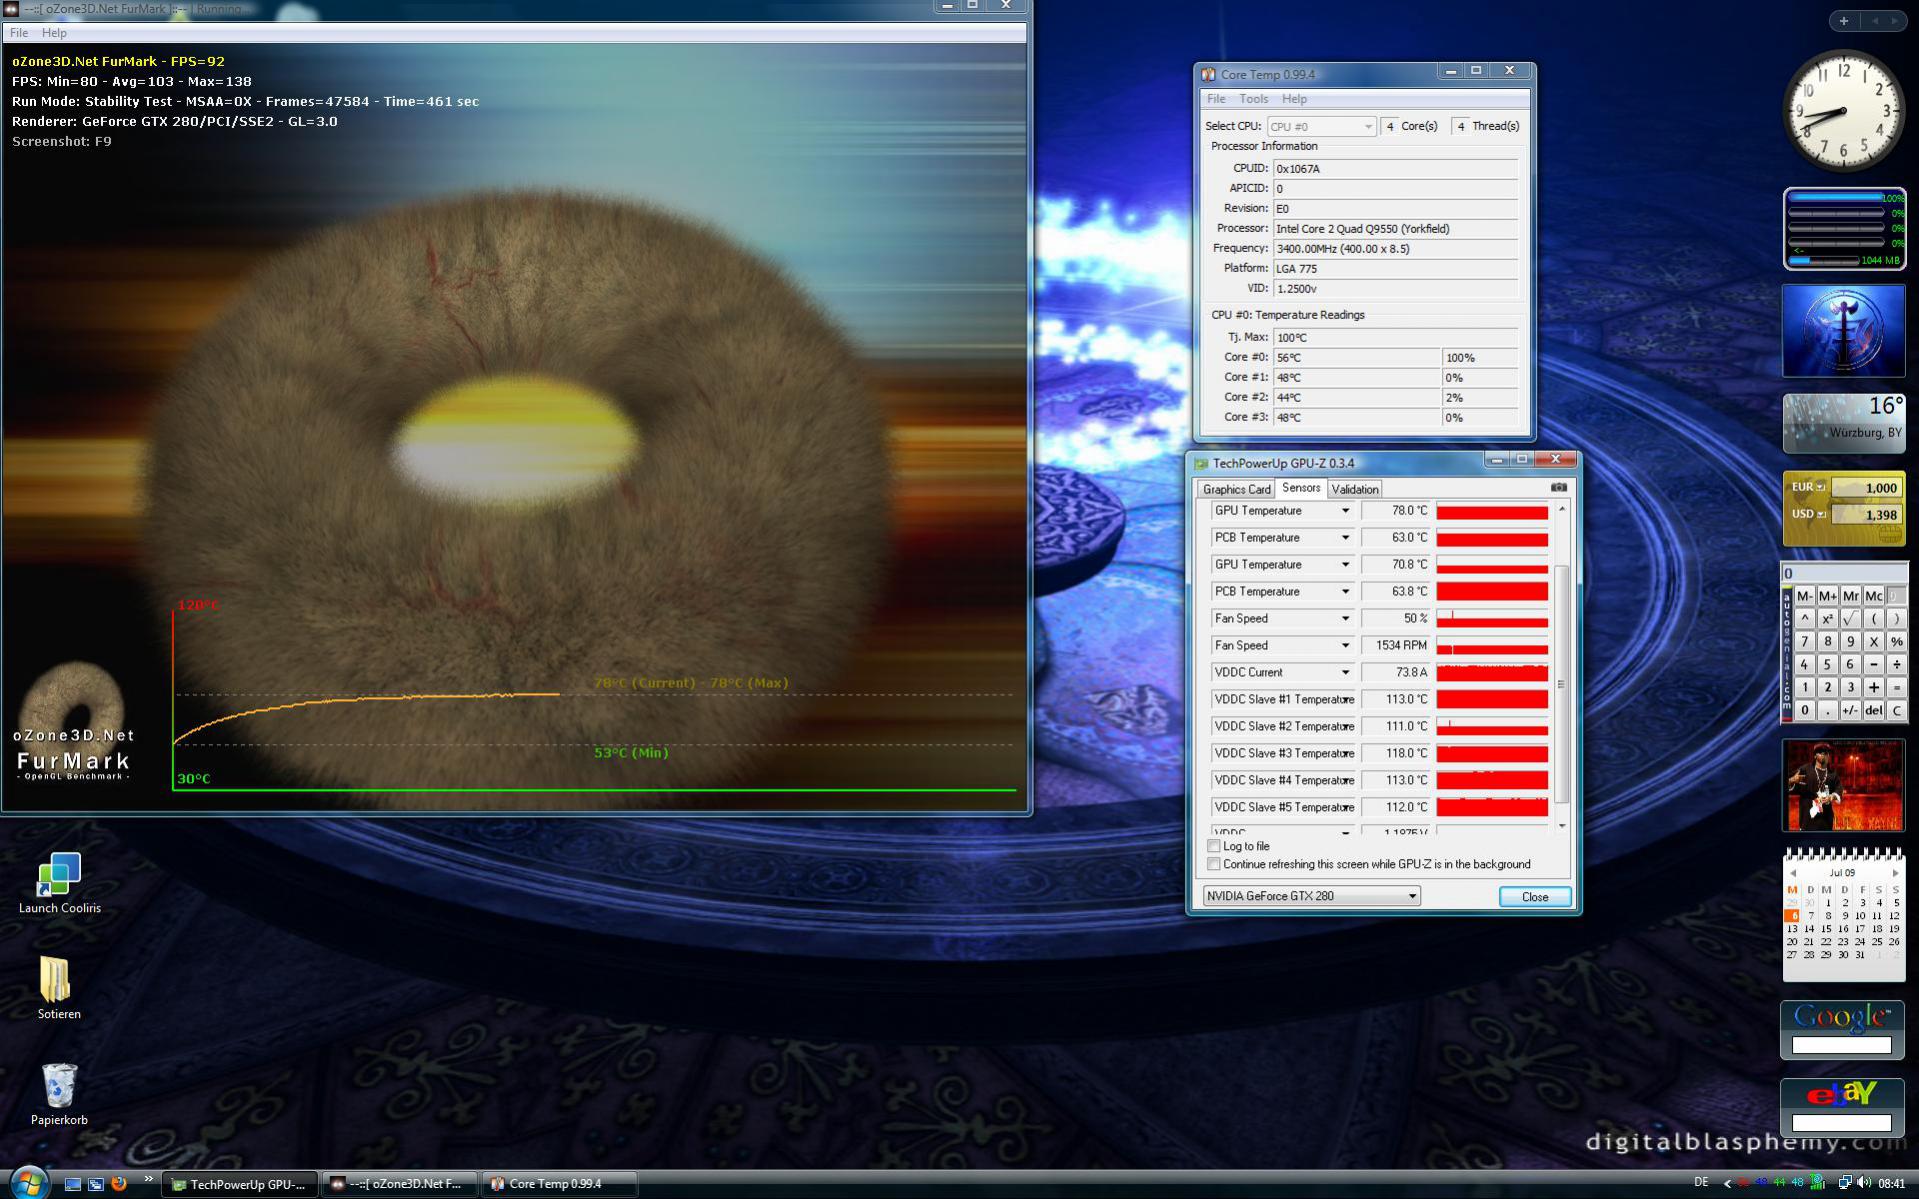Switch to the Core Temp 0.99.4 taskbar button
The image size is (1919, 1199).
[x=560, y=1184]
